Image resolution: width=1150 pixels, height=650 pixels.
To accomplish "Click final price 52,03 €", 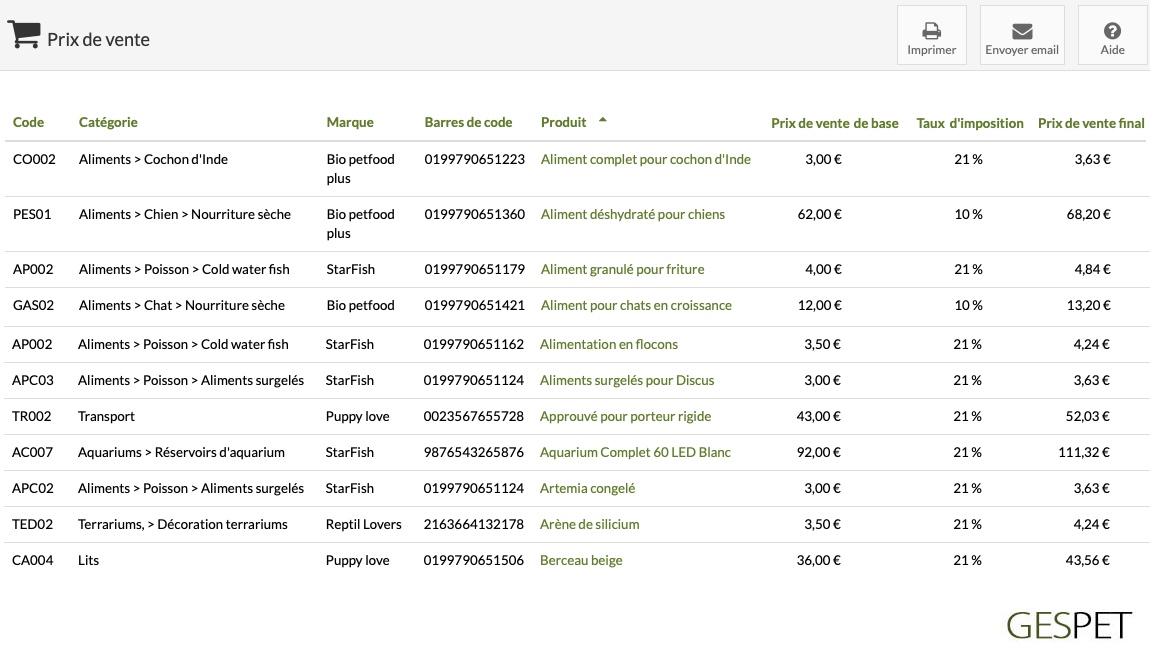I will pos(1088,416).
